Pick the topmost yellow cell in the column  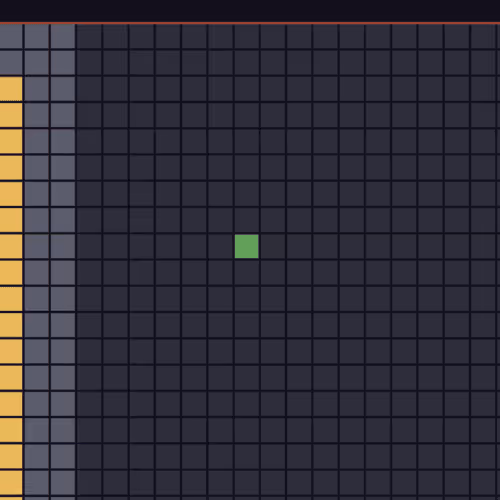click(11, 89)
